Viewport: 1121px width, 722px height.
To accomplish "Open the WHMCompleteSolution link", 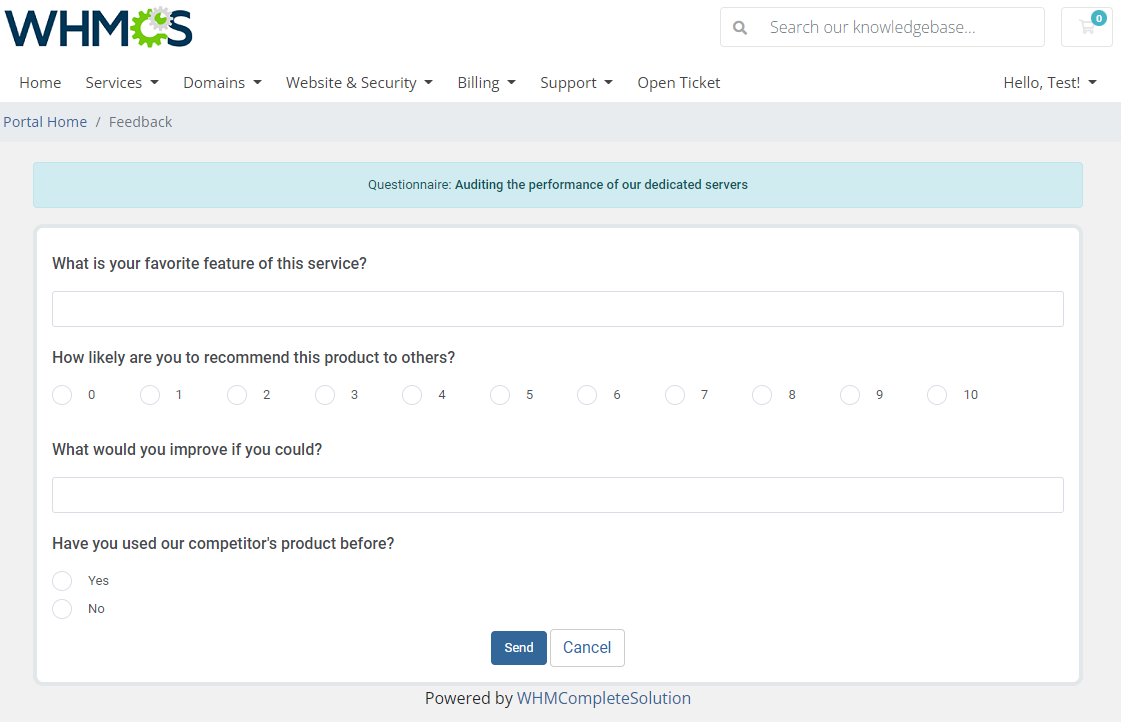I will [603, 698].
